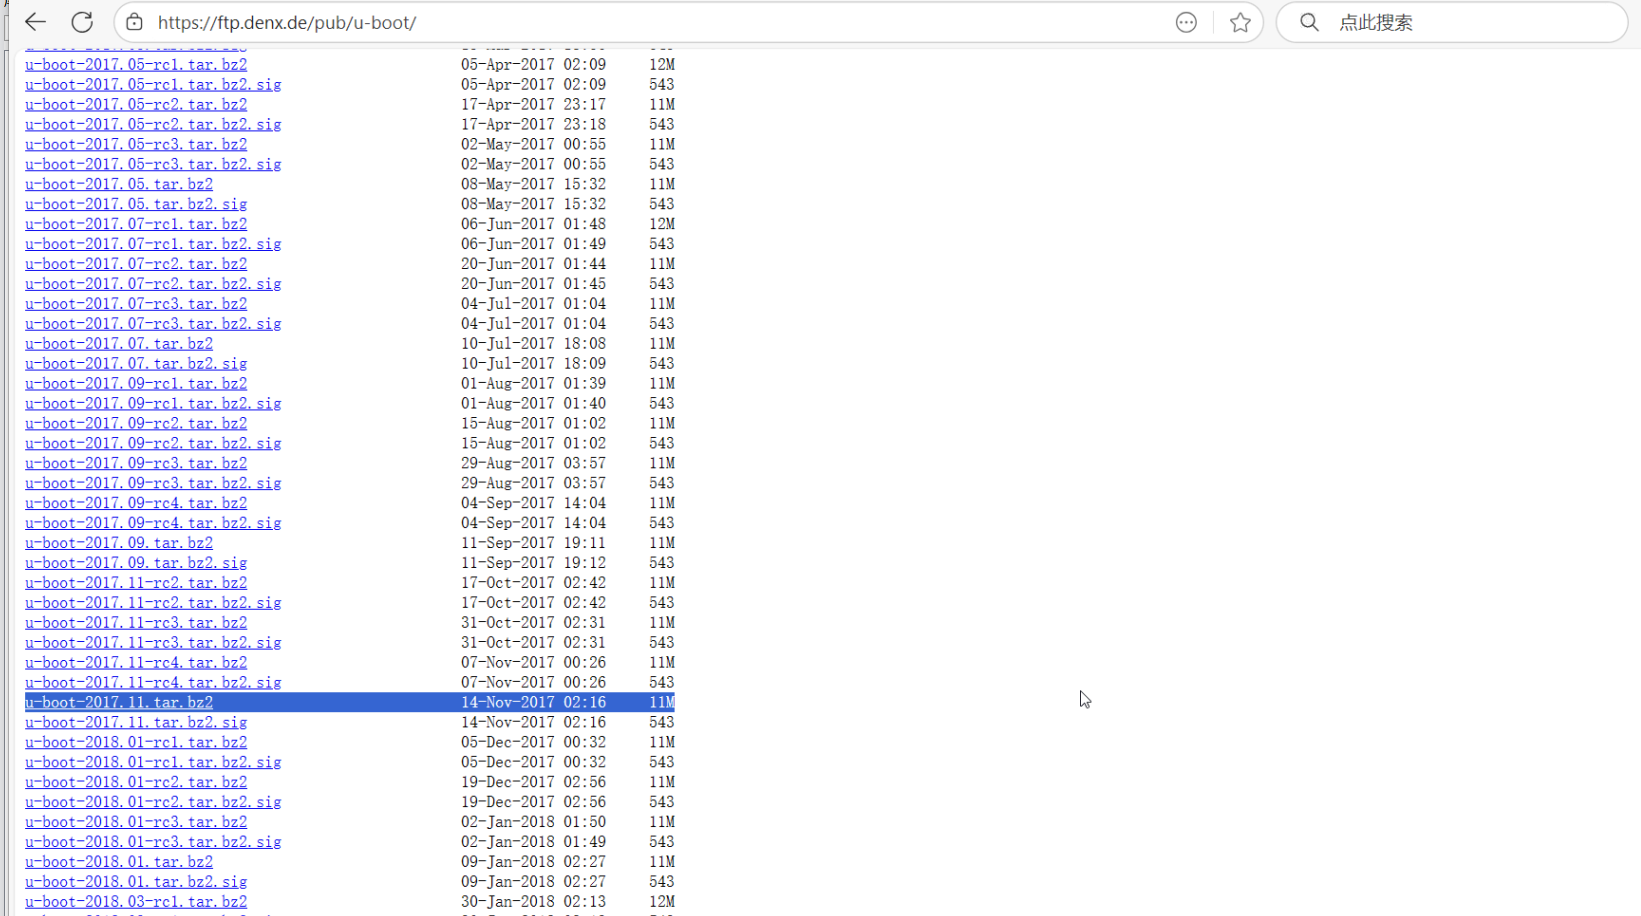Download u-boot-2017.11-rc4.tar.bz2
Screen dimensions: 1641x916
[x=136, y=664]
